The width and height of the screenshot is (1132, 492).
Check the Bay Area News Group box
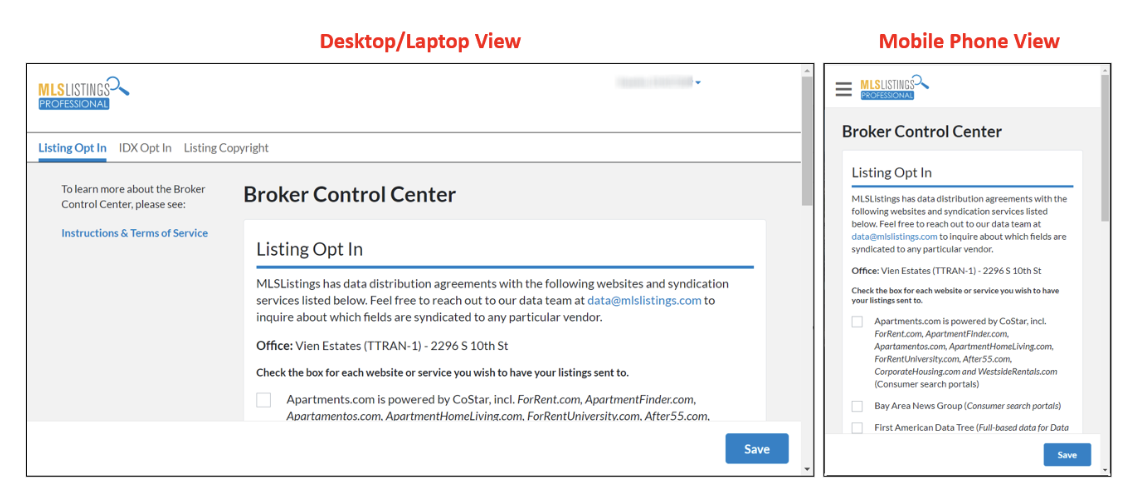857,406
